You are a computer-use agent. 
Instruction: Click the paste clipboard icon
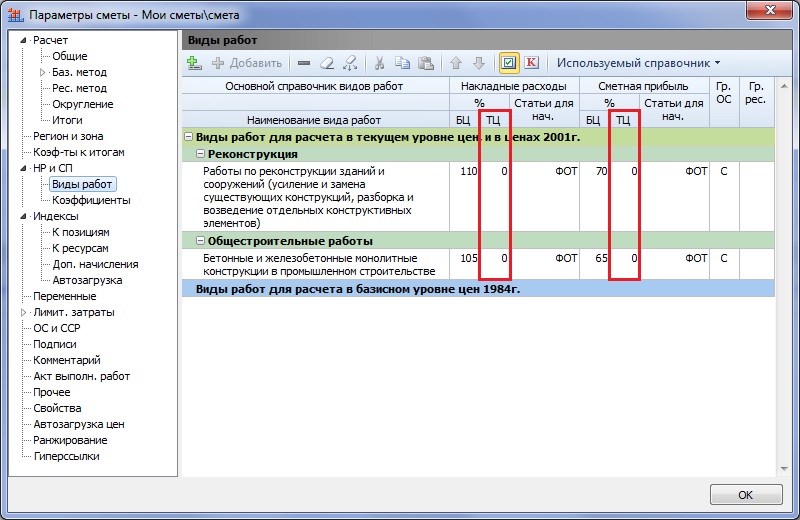click(x=426, y=63)
